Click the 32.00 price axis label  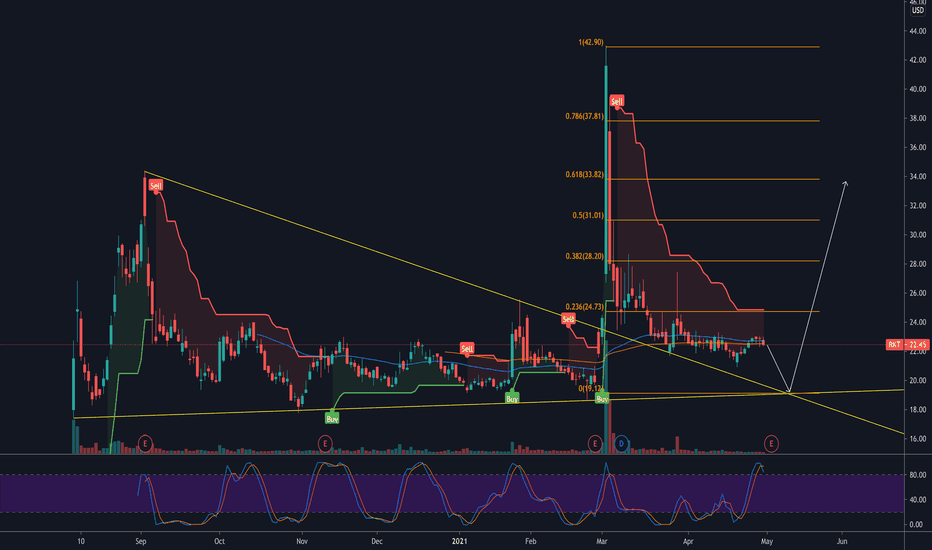[917, 206]
